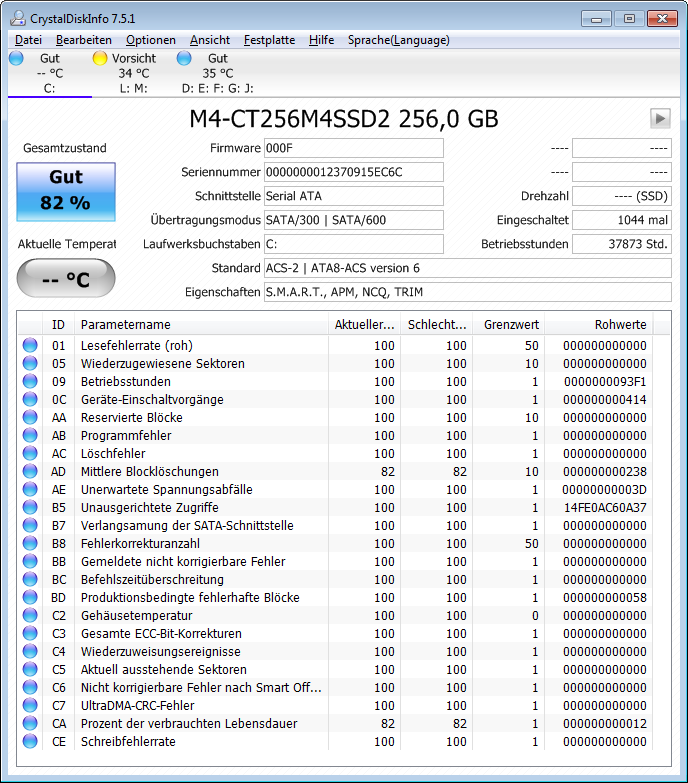This screenshot has height=783, width=688.
Task: Select the Nicht korrigierbare Fehler nach Smart Off row
Action: click(336, 687)
